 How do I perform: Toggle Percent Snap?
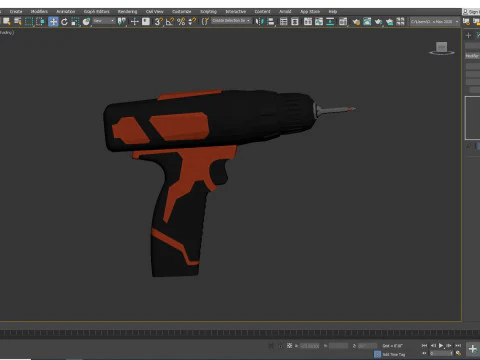181,22
